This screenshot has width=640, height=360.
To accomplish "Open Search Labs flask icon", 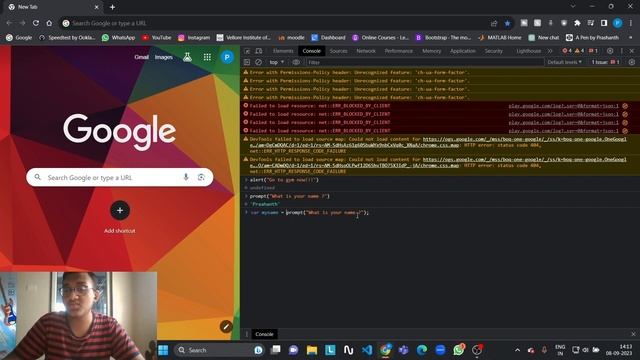I will (x=187, y=57).
